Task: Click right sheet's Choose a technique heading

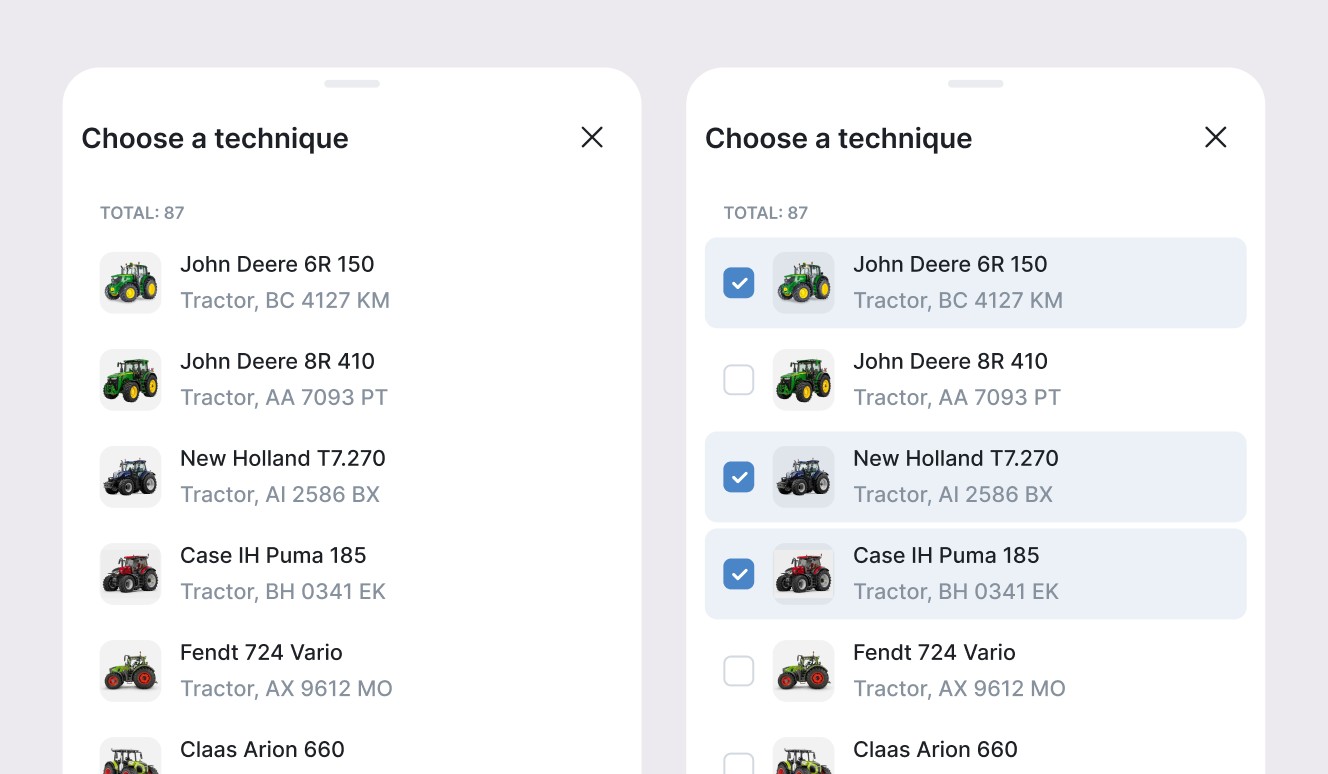Action: (x=838, y=138)
